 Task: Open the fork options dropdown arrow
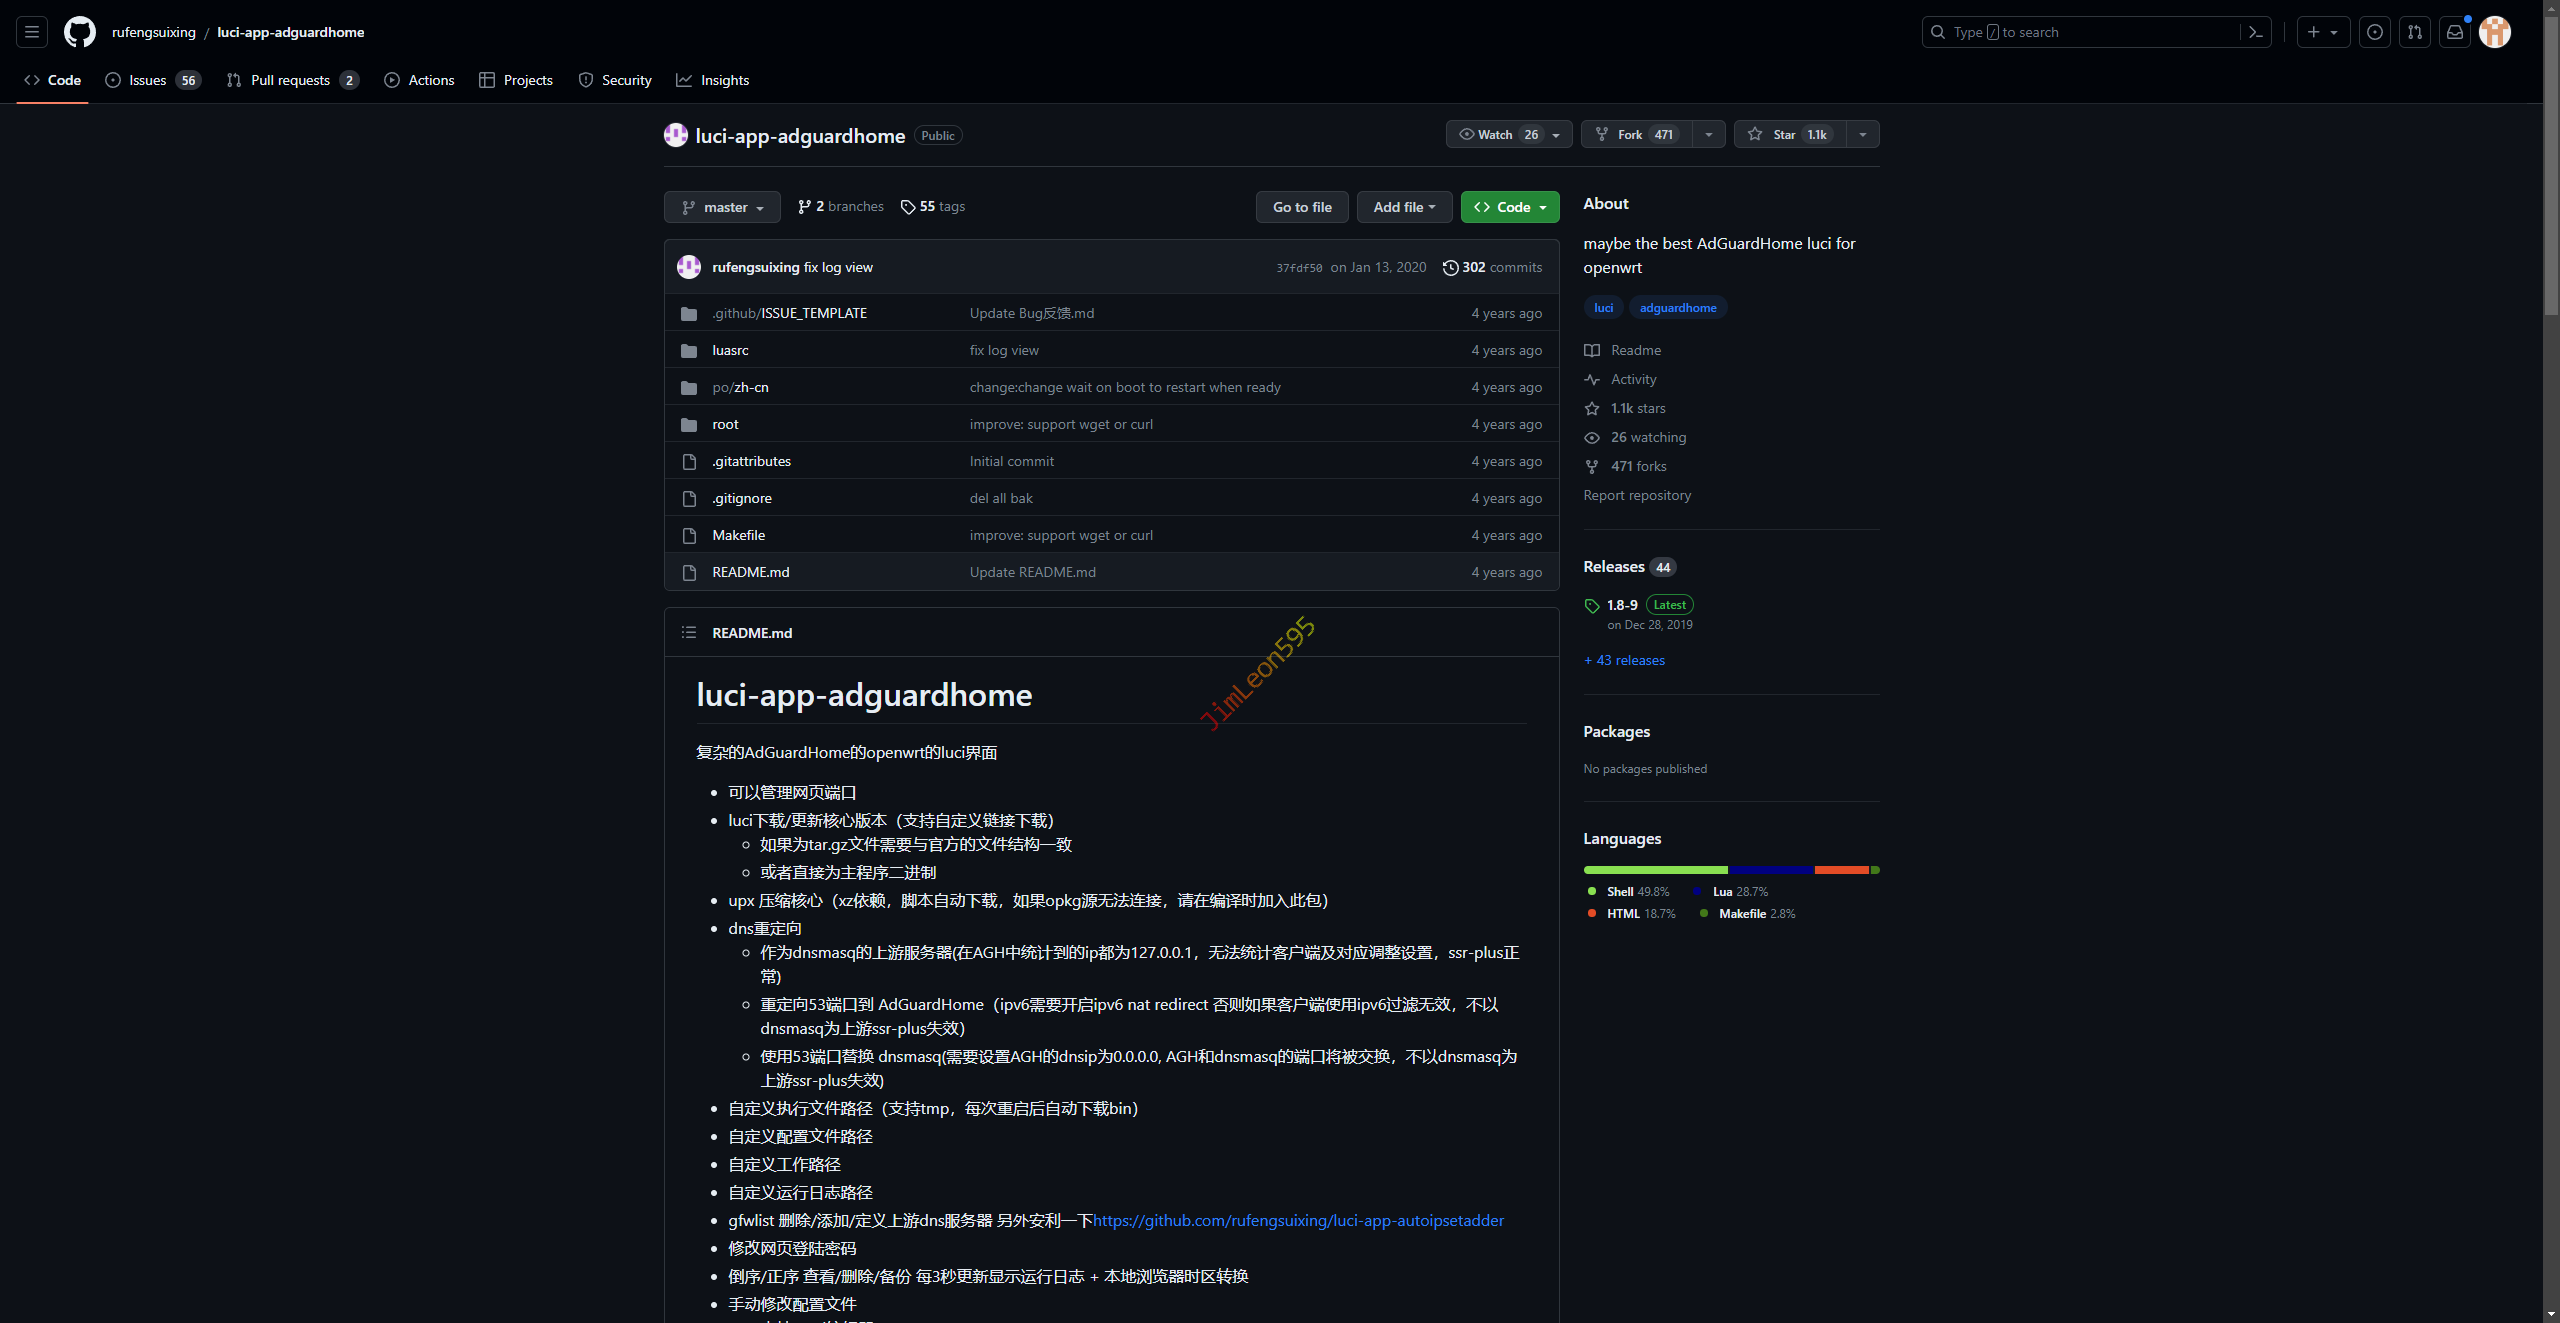click(1709, 134)
